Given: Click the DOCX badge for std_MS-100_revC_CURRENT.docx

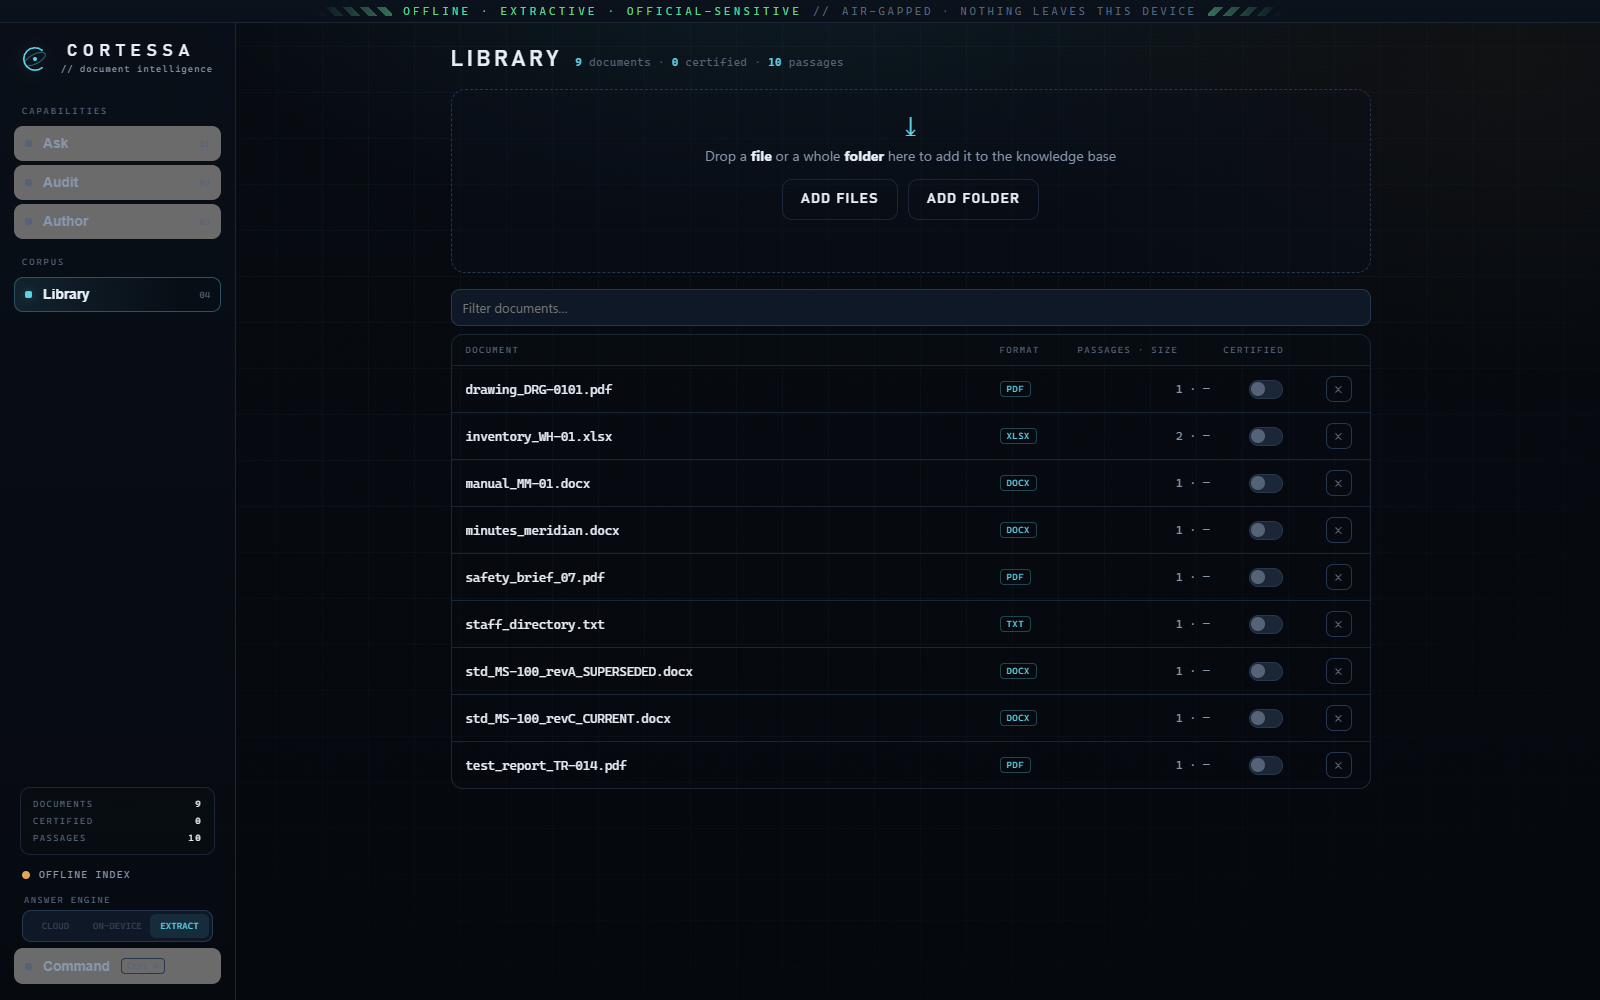Looking at the screenshot, I should [x=1018, y=718].
